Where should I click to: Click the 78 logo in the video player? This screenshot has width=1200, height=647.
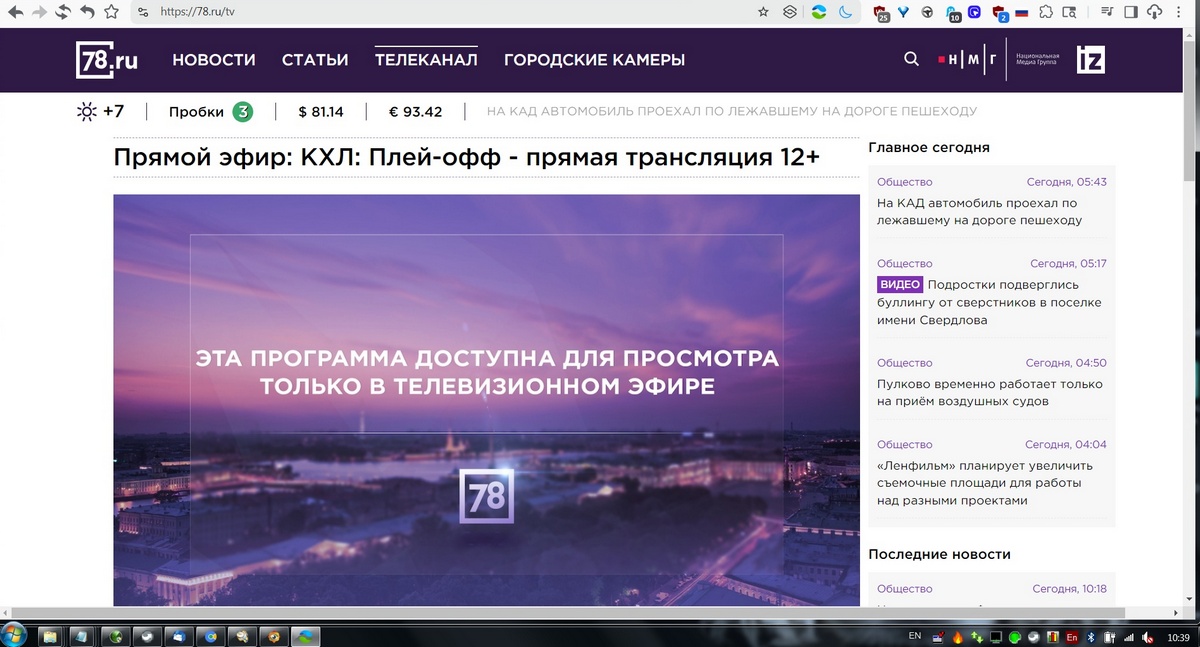point(486,495)
